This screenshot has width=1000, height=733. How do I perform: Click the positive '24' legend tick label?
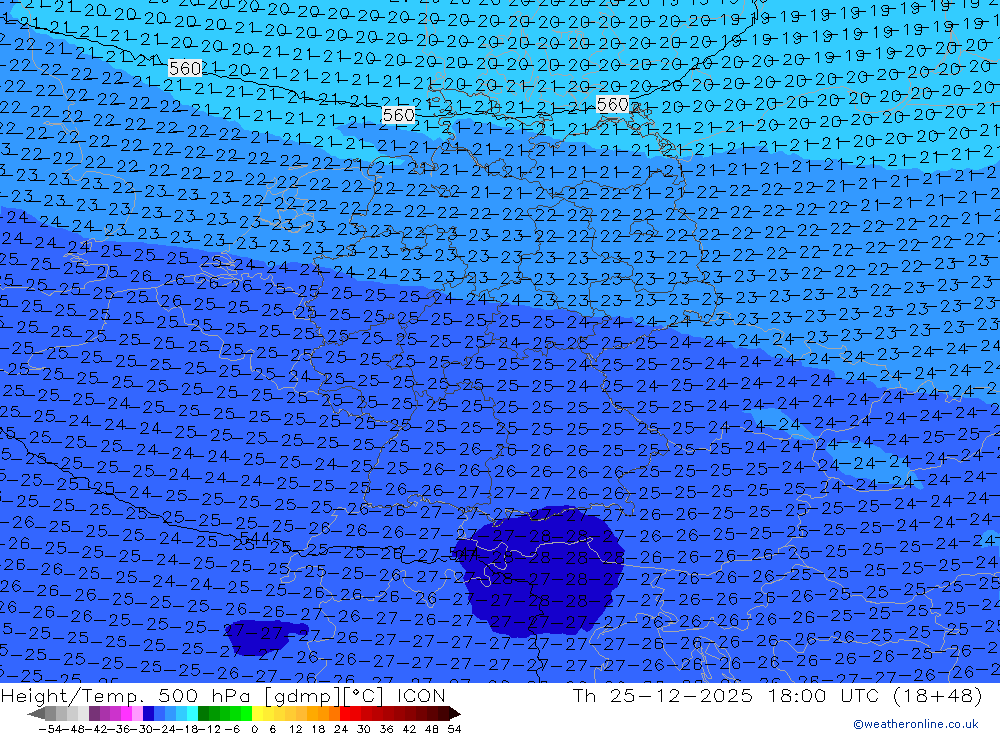click(x=341, y=729)
